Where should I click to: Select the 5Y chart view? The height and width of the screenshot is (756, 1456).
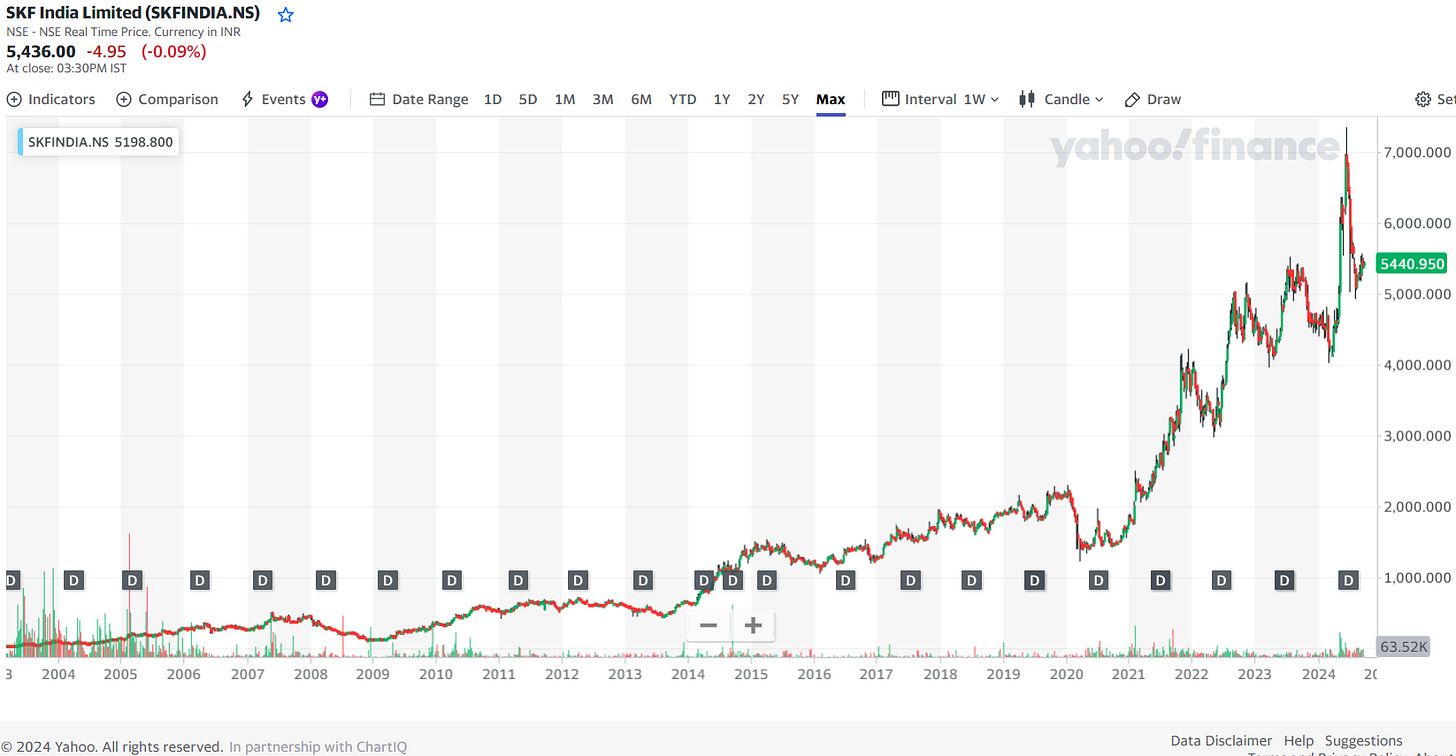tap(790, 99)
